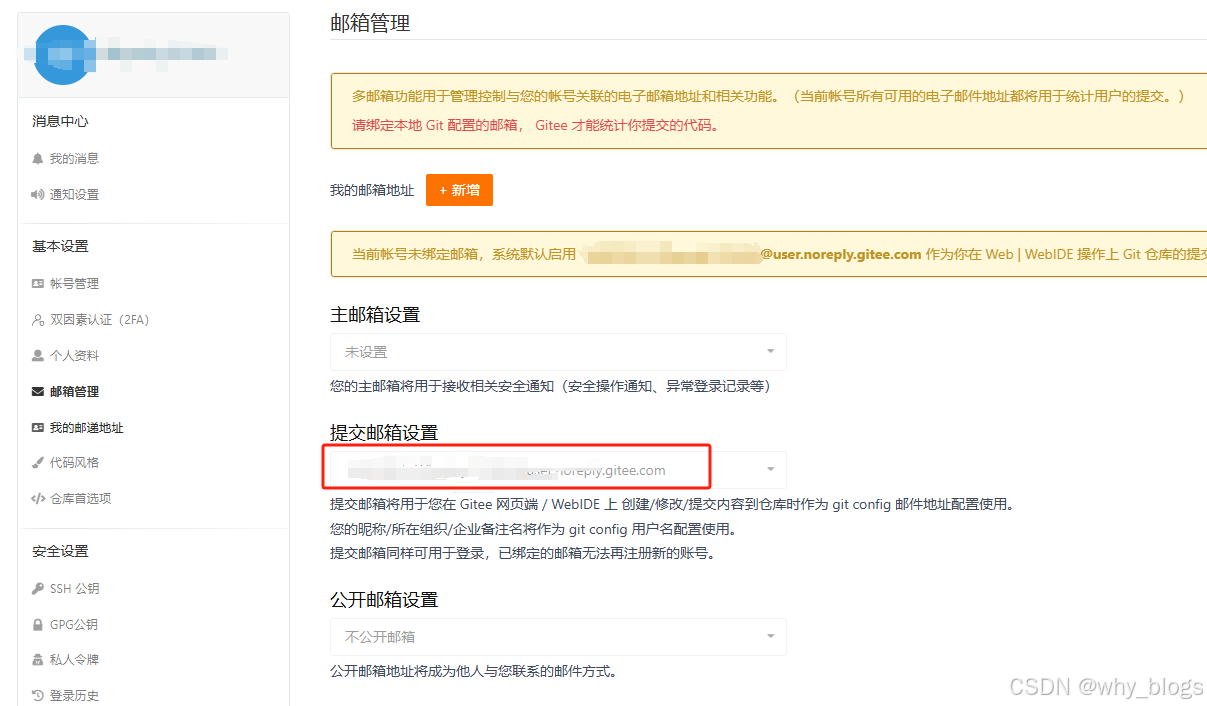Viewport: 1207px width, 706px height.
Task: Click the speaker icon beside 通知设置
Action: [38, 195]
